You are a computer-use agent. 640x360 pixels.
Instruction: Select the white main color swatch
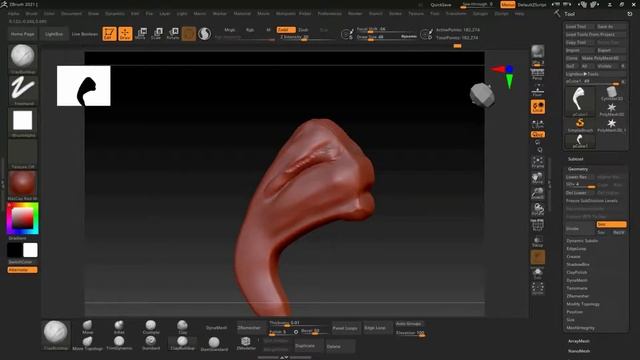coord(30,250)
